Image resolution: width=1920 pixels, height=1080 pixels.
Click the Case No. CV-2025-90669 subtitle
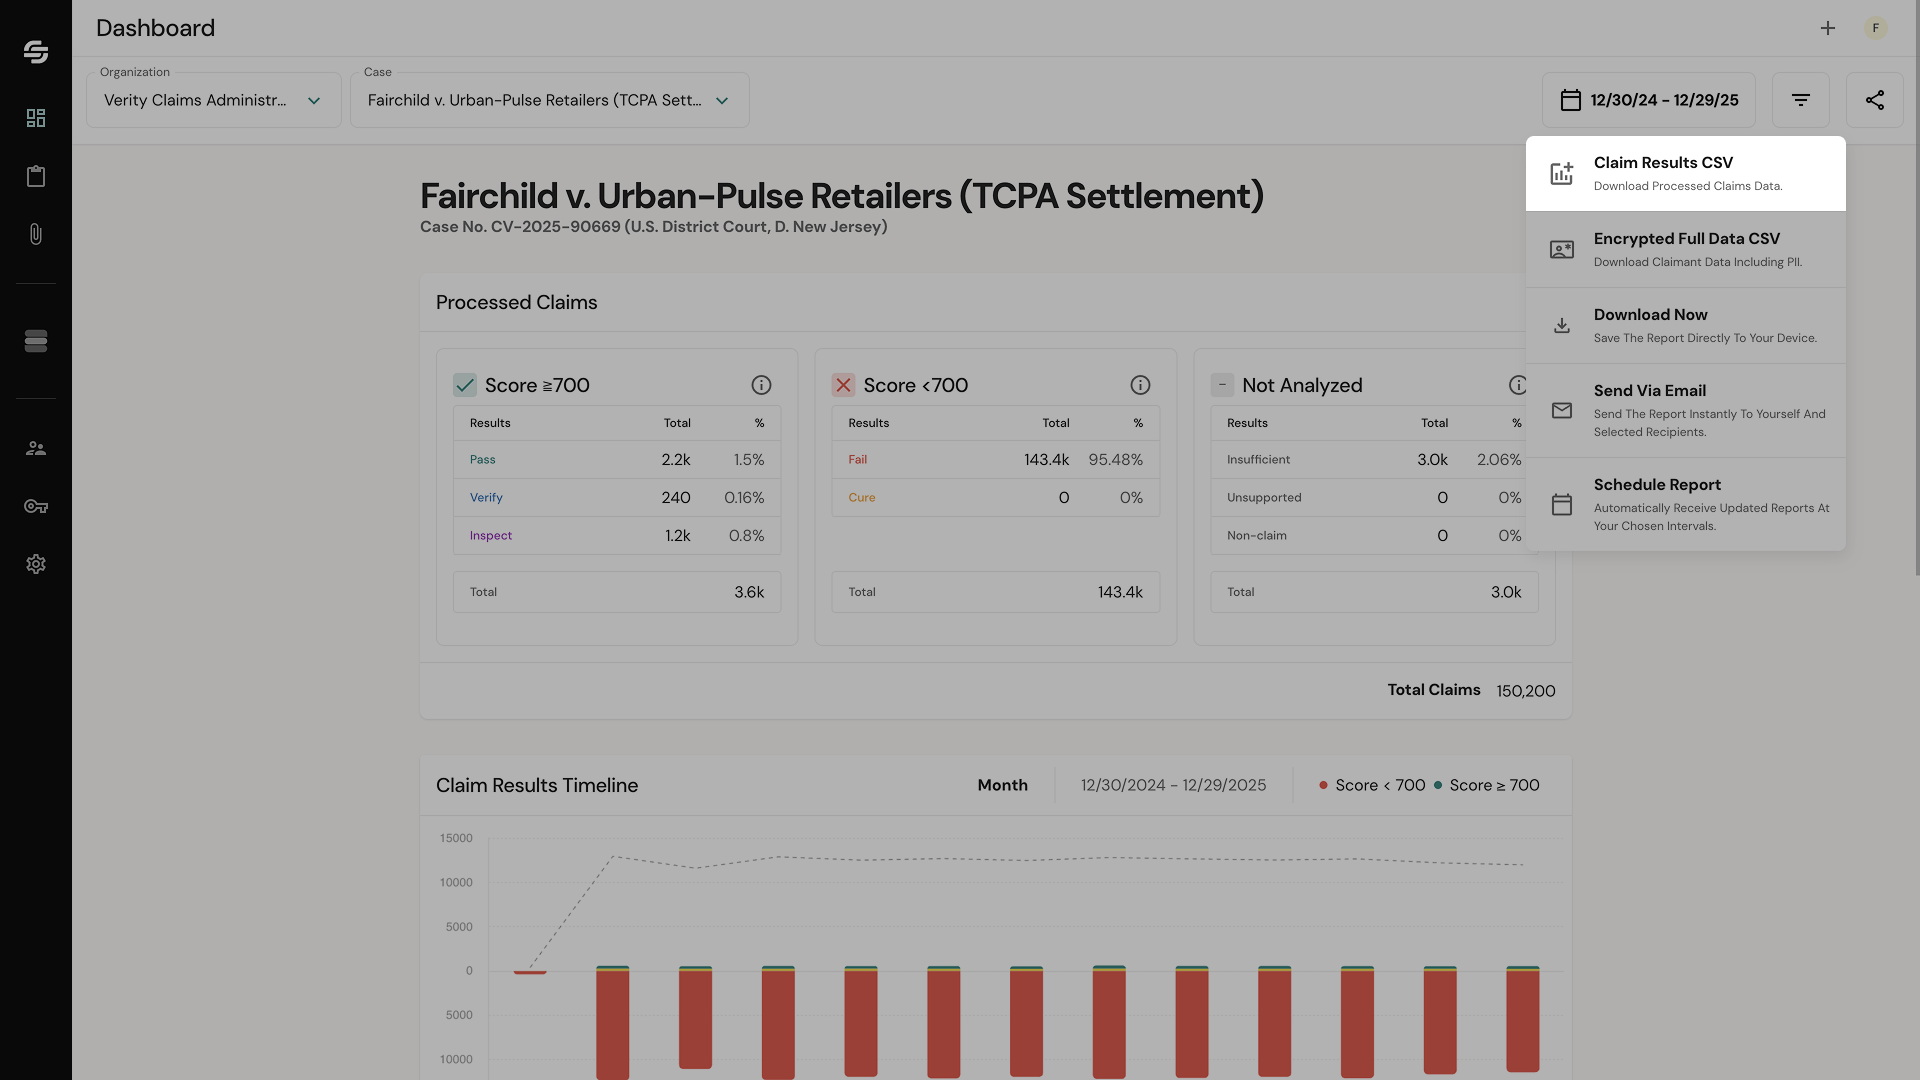coord(653,227)
